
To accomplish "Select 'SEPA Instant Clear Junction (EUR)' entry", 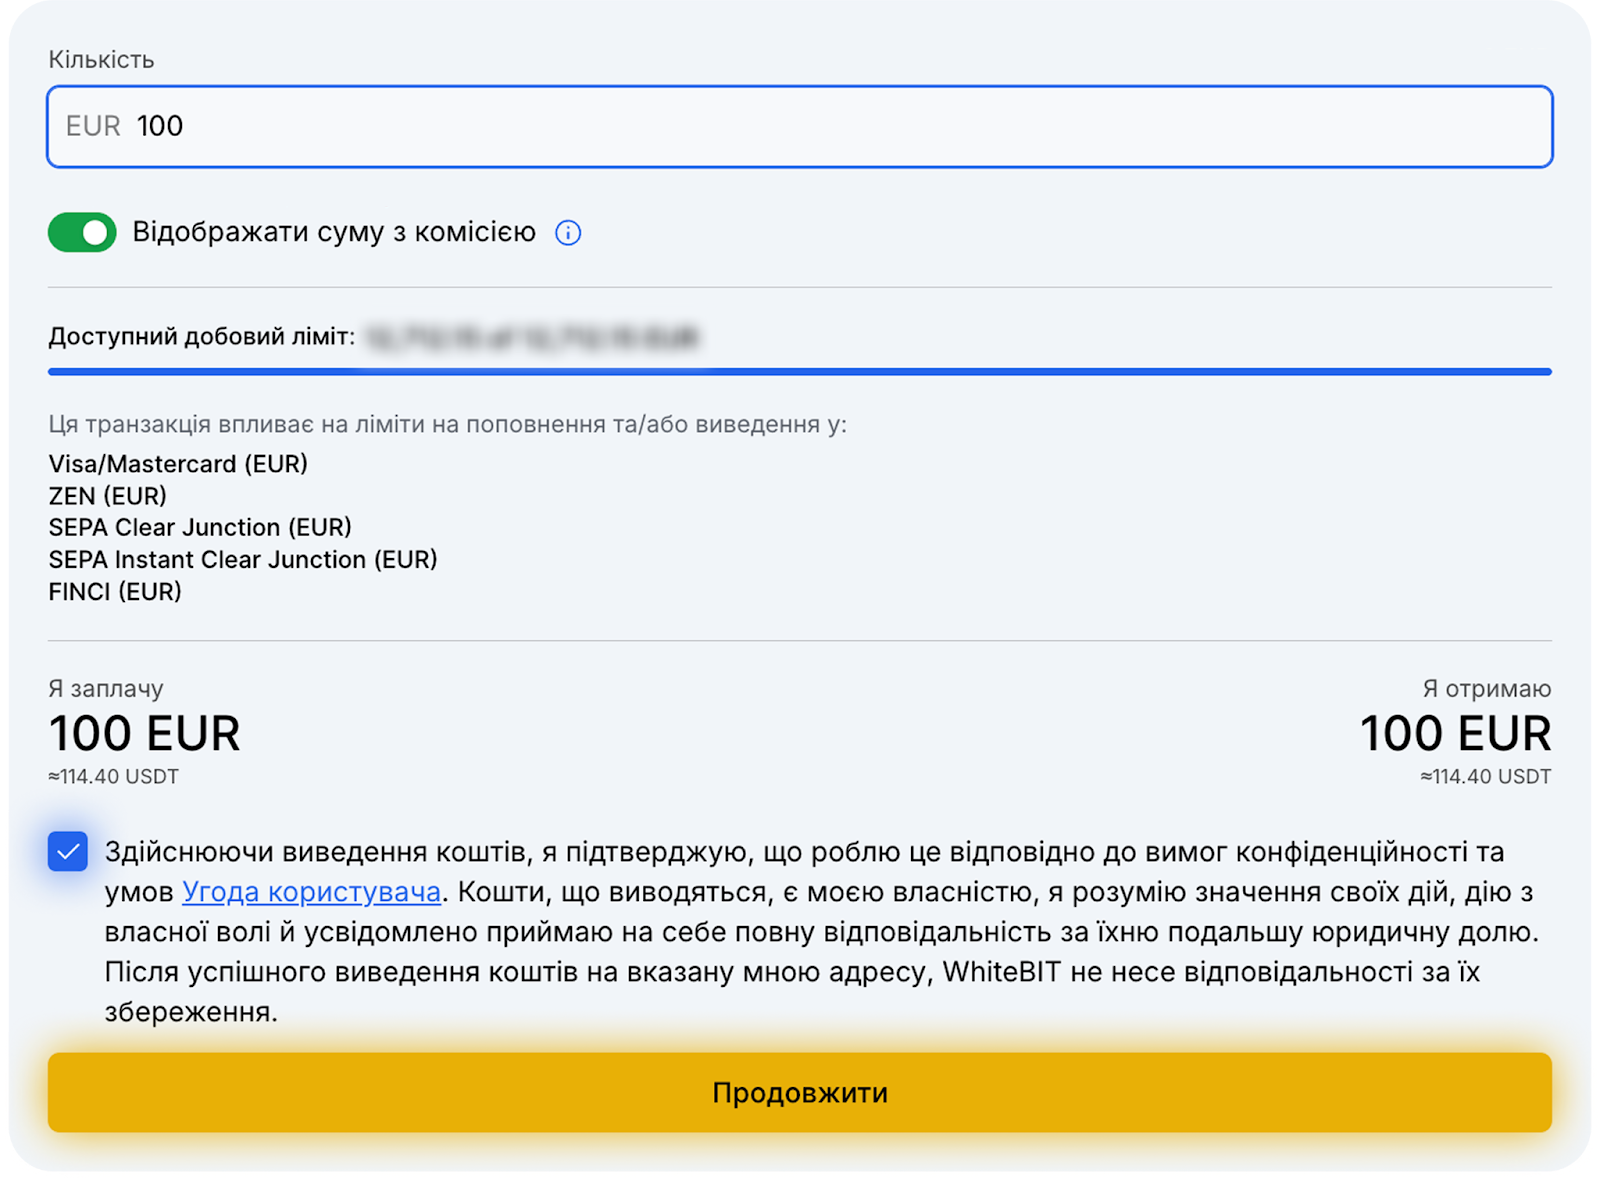I will tap(243, 560).
